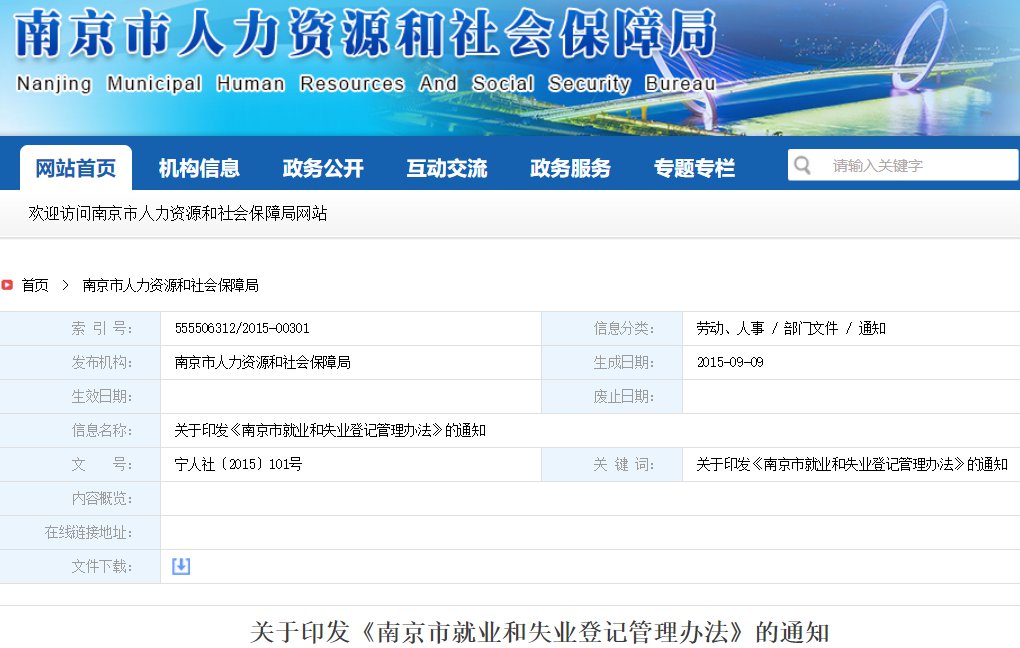The height and width of the screenshot is (648, 1020).
Task: Open the 互动交流 menu
Action: tap(446, 169)
